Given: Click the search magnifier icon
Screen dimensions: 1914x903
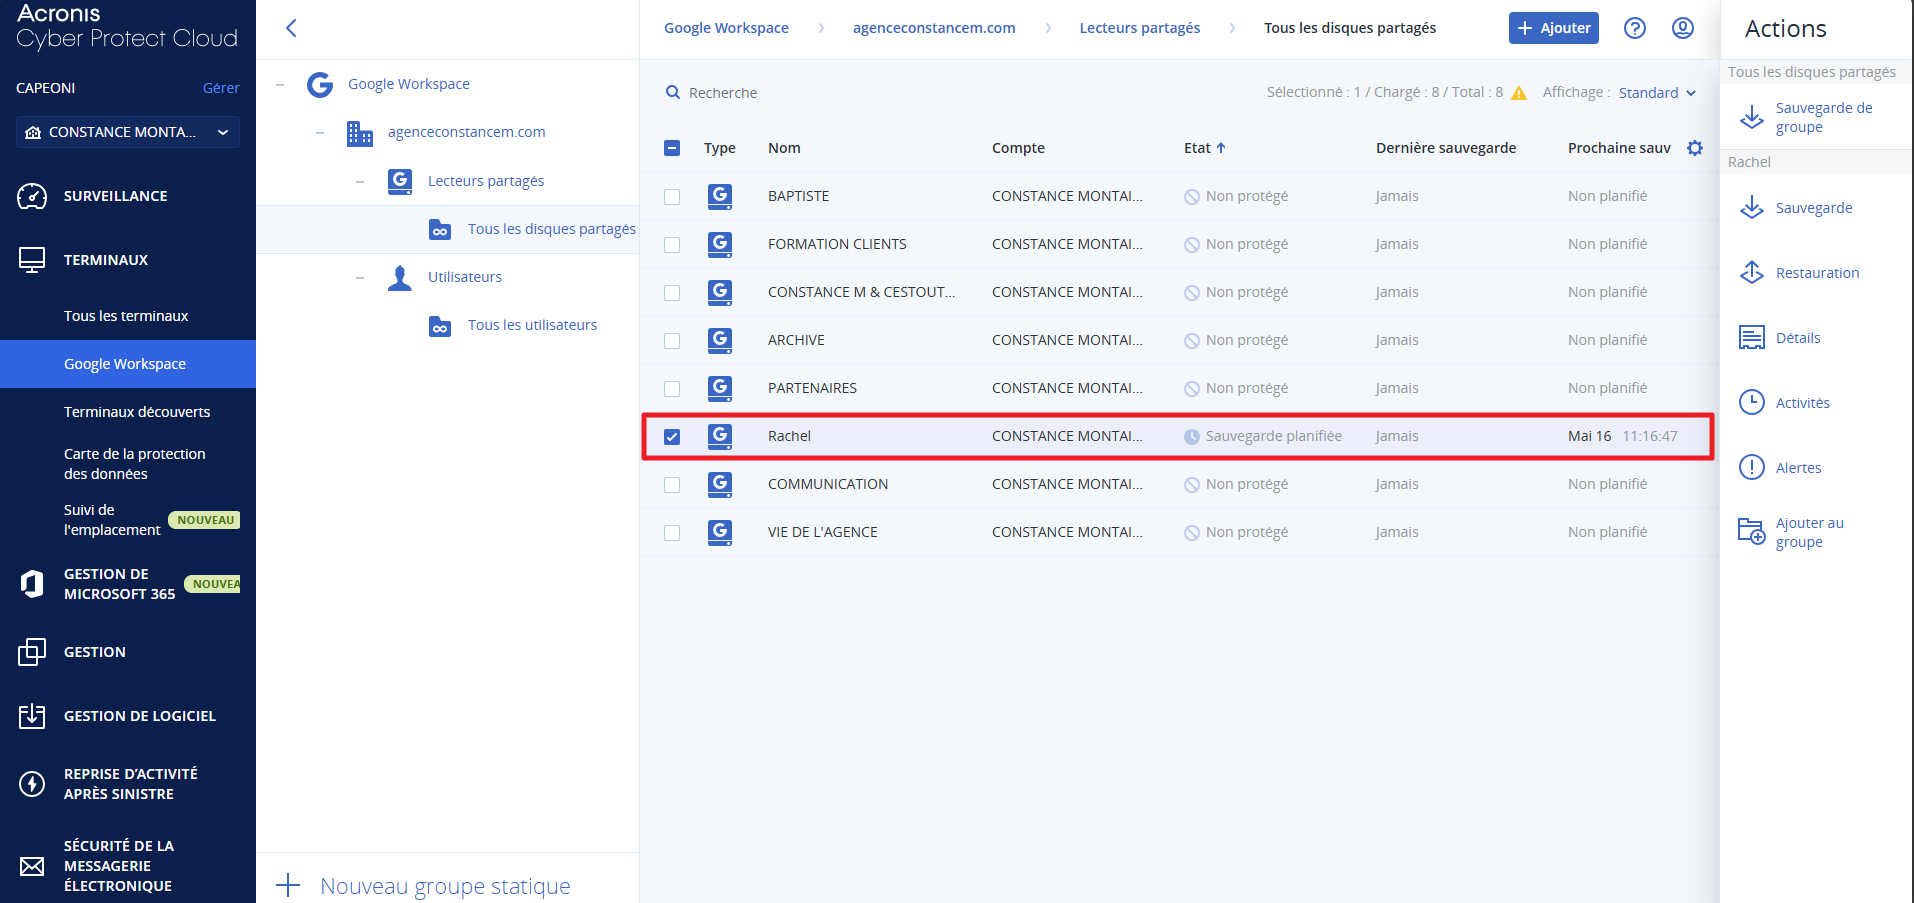Looking at the screenshot, I should (673, 92).
